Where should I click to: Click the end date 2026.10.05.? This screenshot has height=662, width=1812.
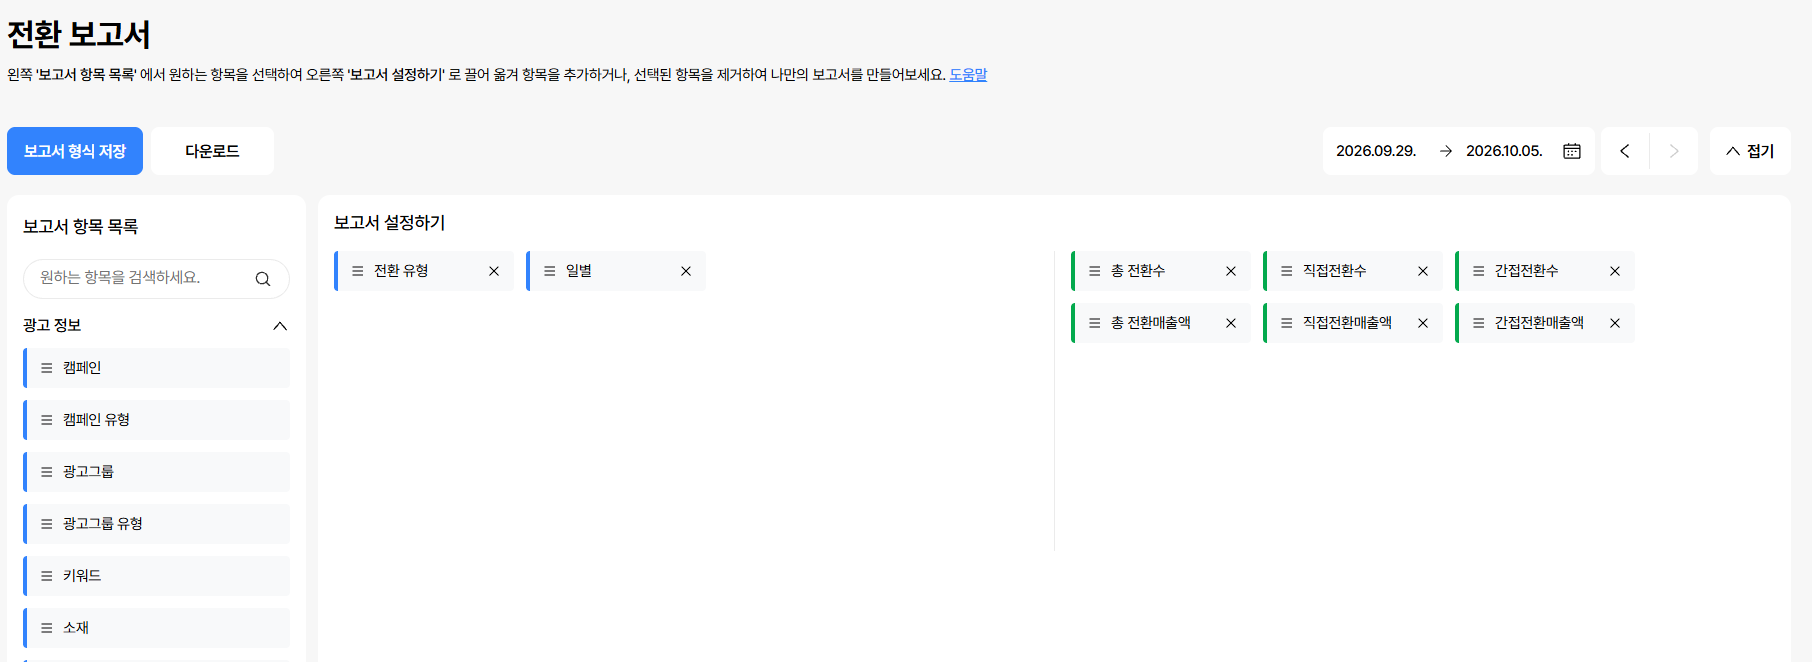point(1504,151)
